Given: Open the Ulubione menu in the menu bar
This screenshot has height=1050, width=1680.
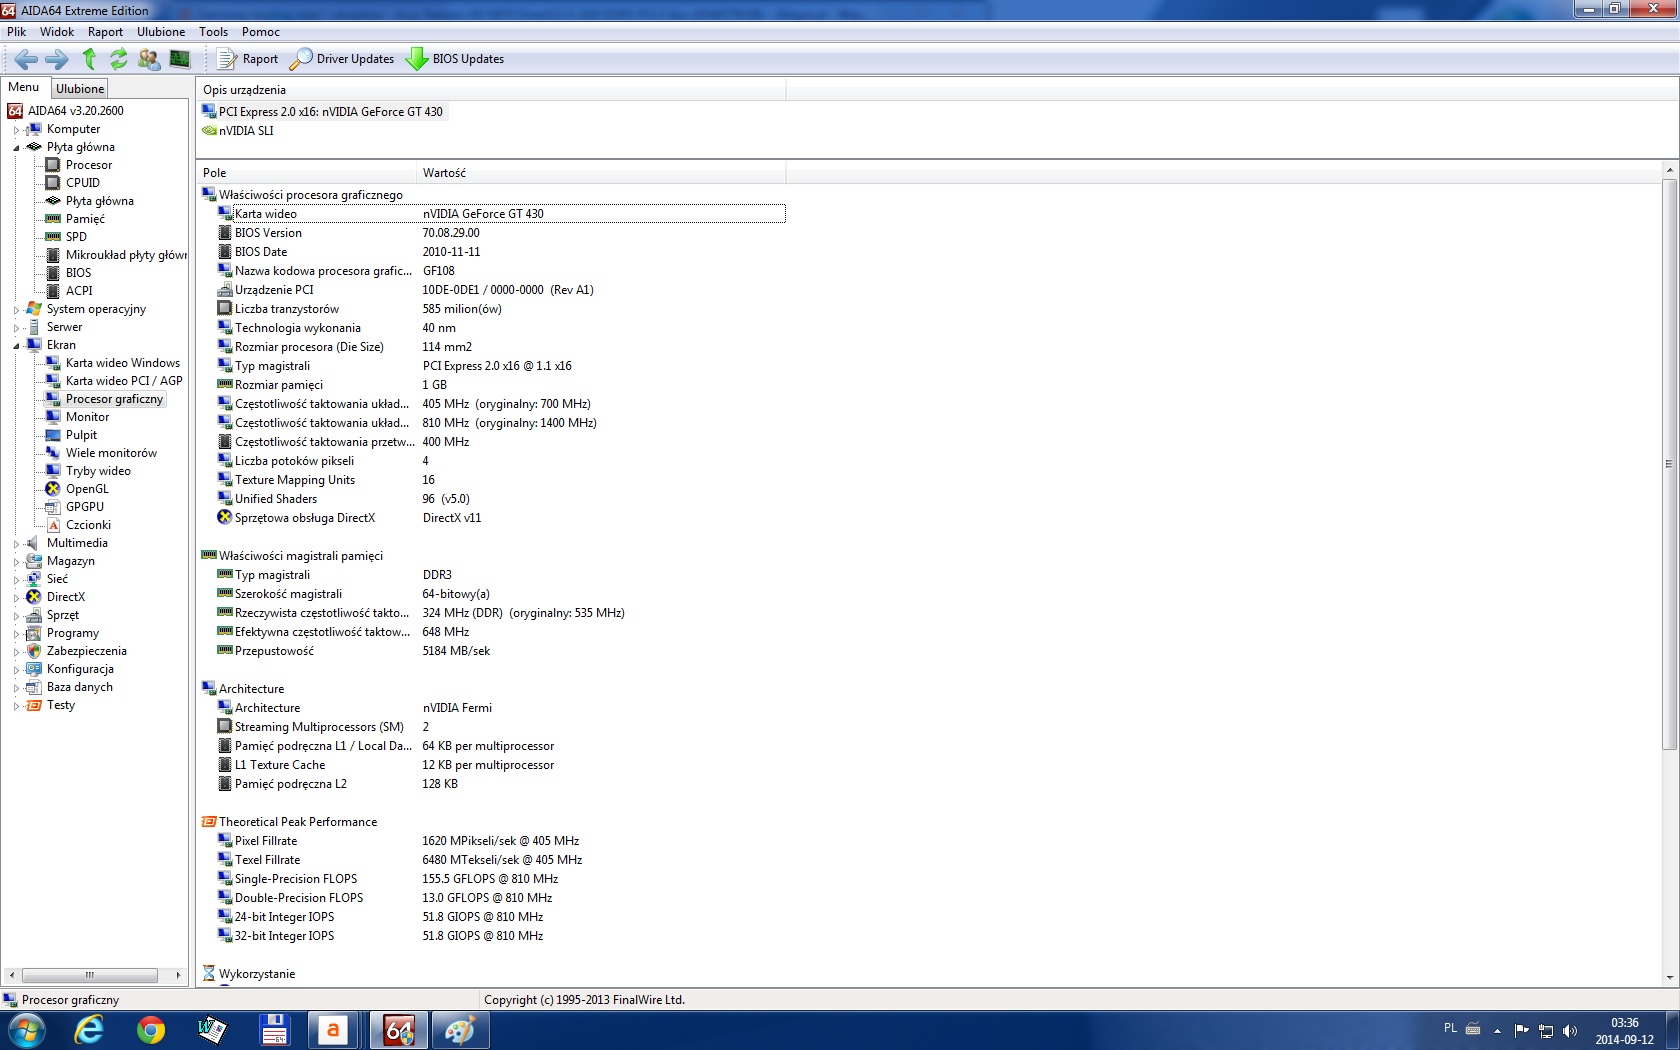Looking at the screenshot, I should [x=161, y=32].
